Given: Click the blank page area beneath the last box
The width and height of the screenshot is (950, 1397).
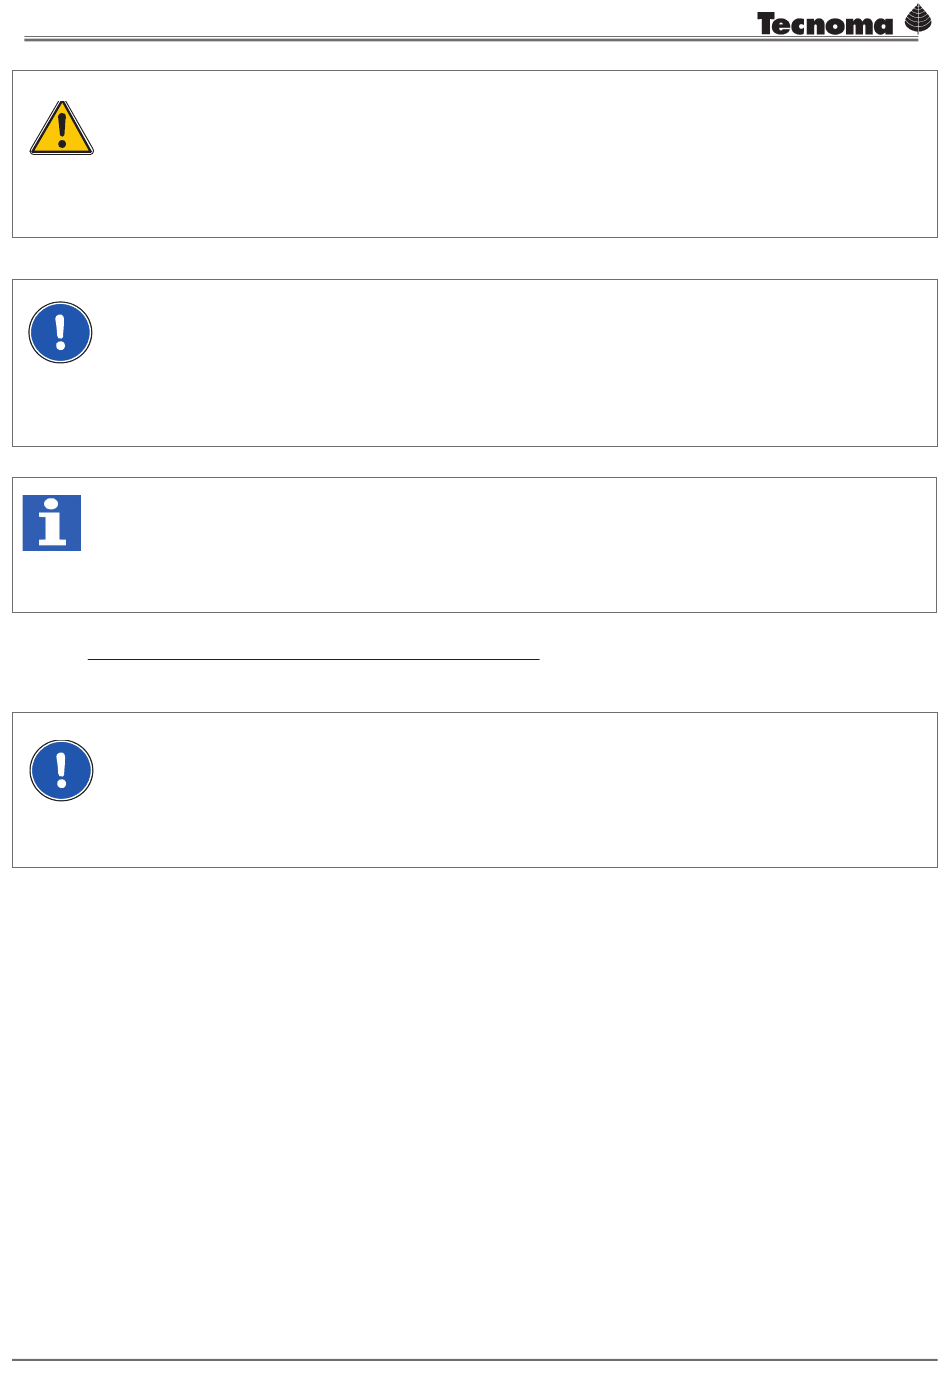Looking at the screenshot, I should 475,1110.
